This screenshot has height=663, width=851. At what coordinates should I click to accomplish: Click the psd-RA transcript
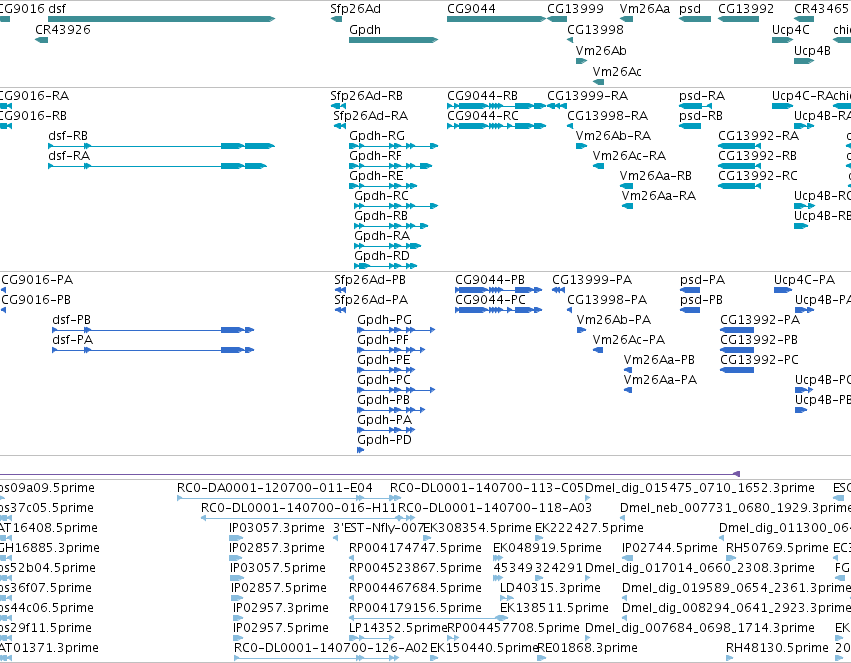pos(695,106)
